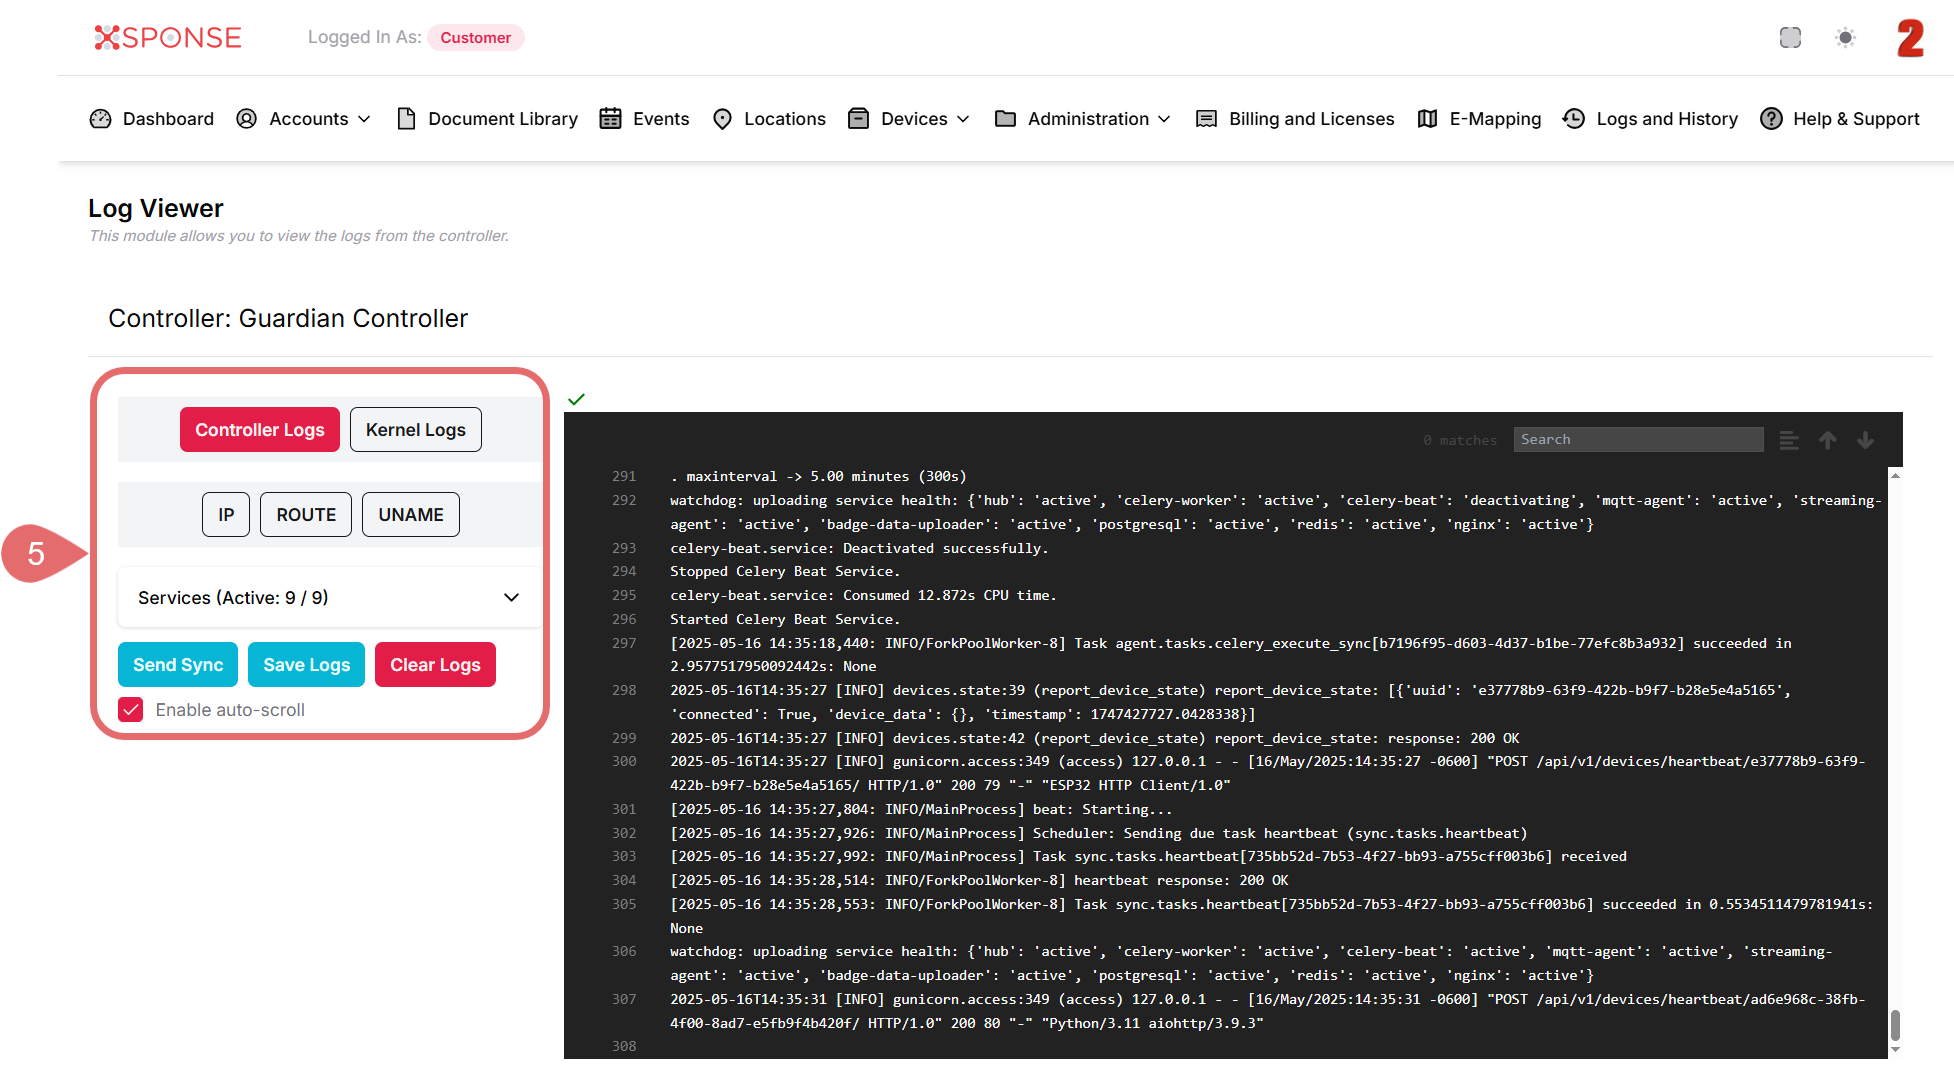Click the red Clear Logs button
The height and width of the screenshot is (1080, 1954).
coord(435,665)
